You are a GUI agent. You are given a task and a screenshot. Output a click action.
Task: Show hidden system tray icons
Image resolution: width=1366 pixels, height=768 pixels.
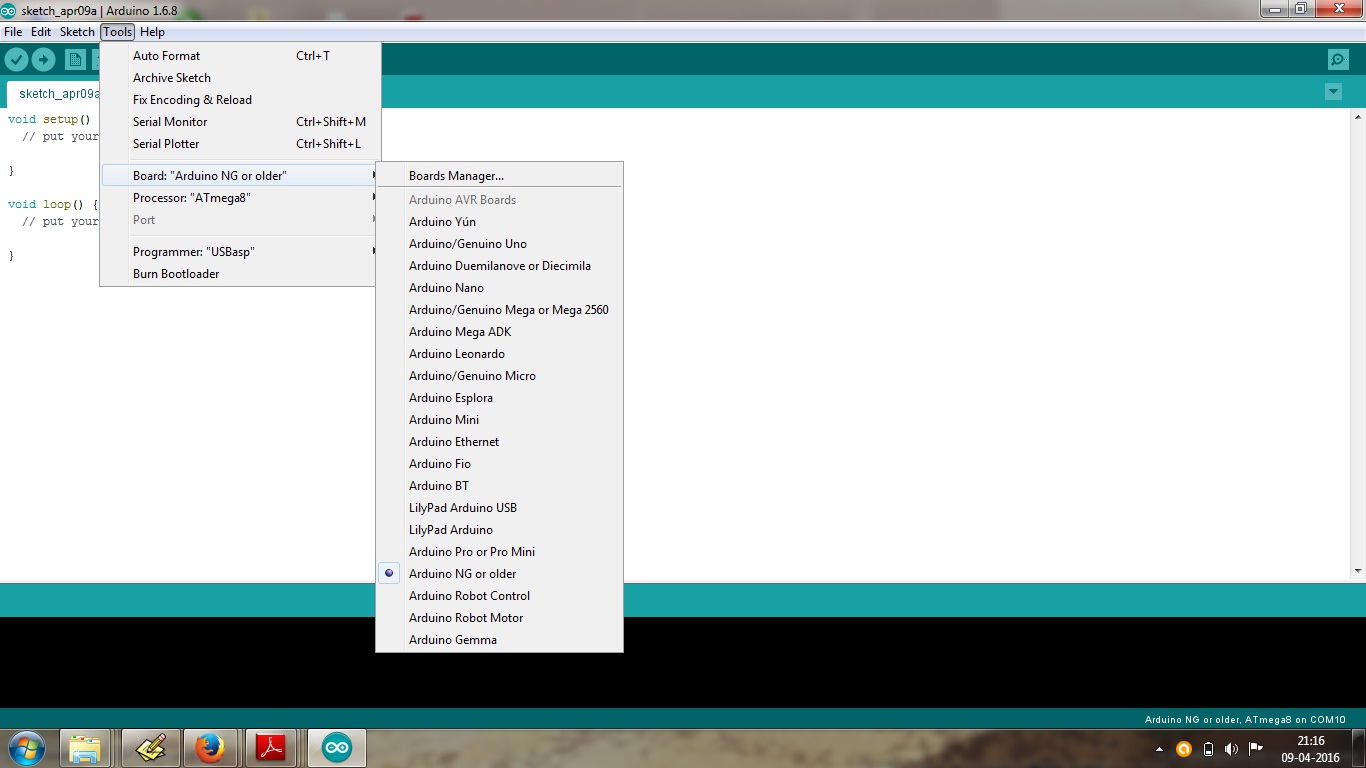click(1159, 748)
